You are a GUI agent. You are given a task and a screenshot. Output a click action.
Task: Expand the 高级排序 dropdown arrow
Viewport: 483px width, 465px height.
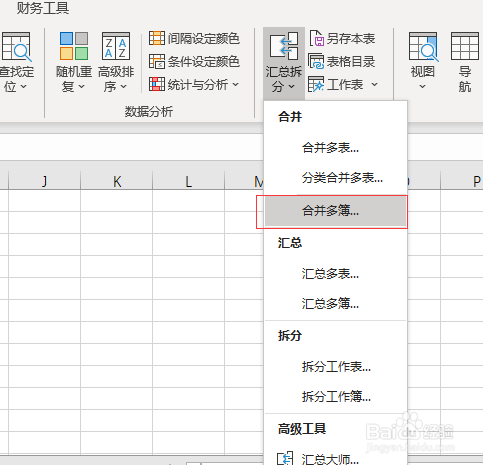click(124, 86)
